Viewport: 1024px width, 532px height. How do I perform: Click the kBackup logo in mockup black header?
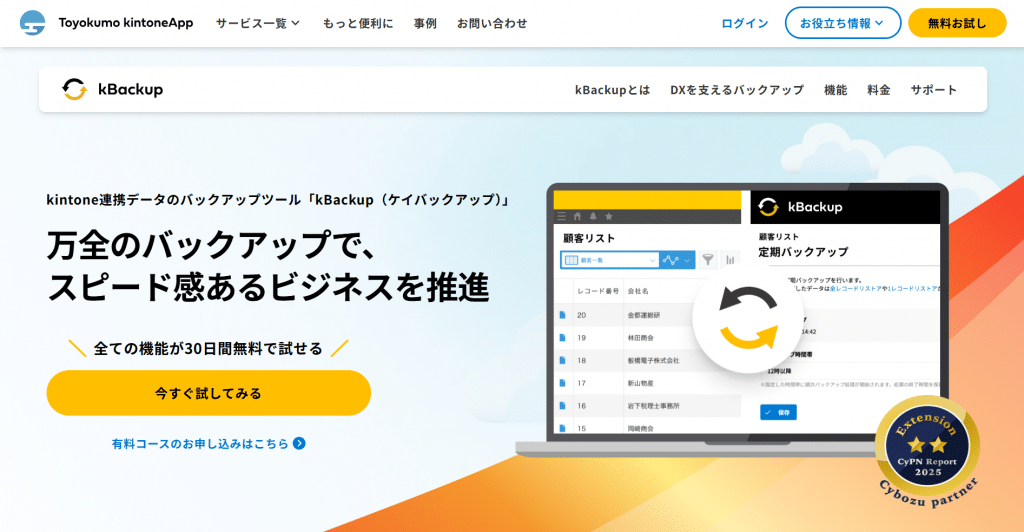point(801,207)
